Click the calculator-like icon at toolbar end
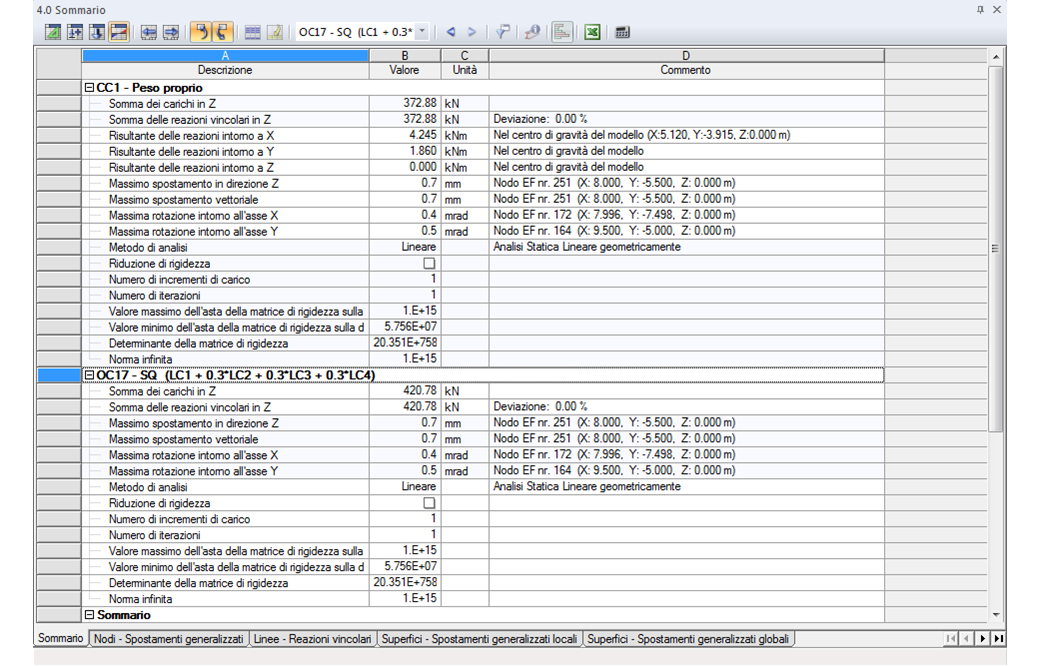 (x=622, y=32)
